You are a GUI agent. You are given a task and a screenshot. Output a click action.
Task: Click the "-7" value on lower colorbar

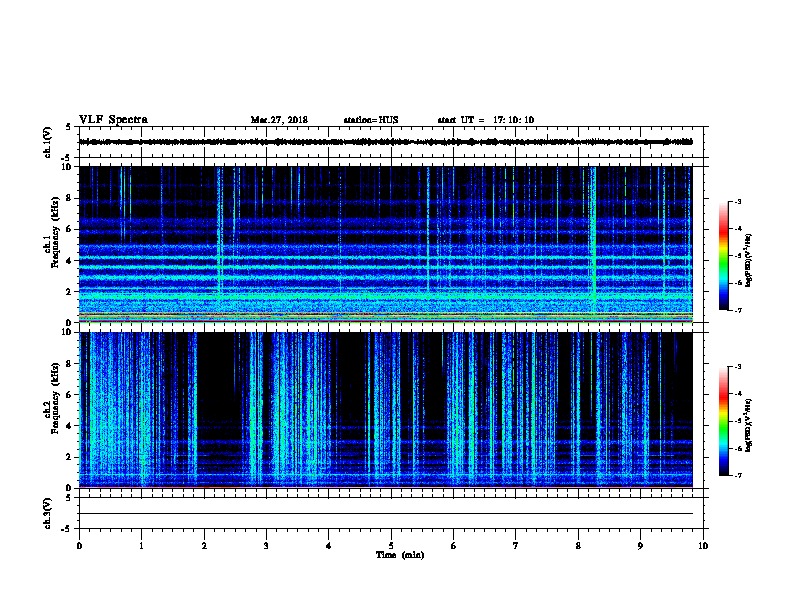737,476
